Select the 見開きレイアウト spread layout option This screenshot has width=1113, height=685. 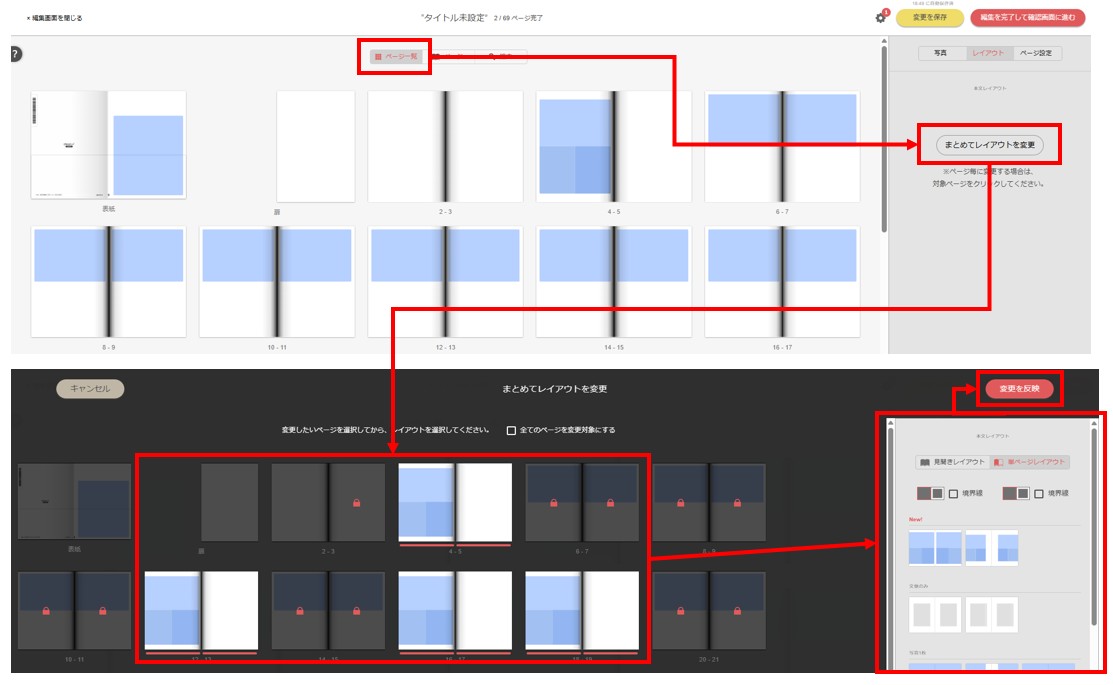(x=953, y=462)
